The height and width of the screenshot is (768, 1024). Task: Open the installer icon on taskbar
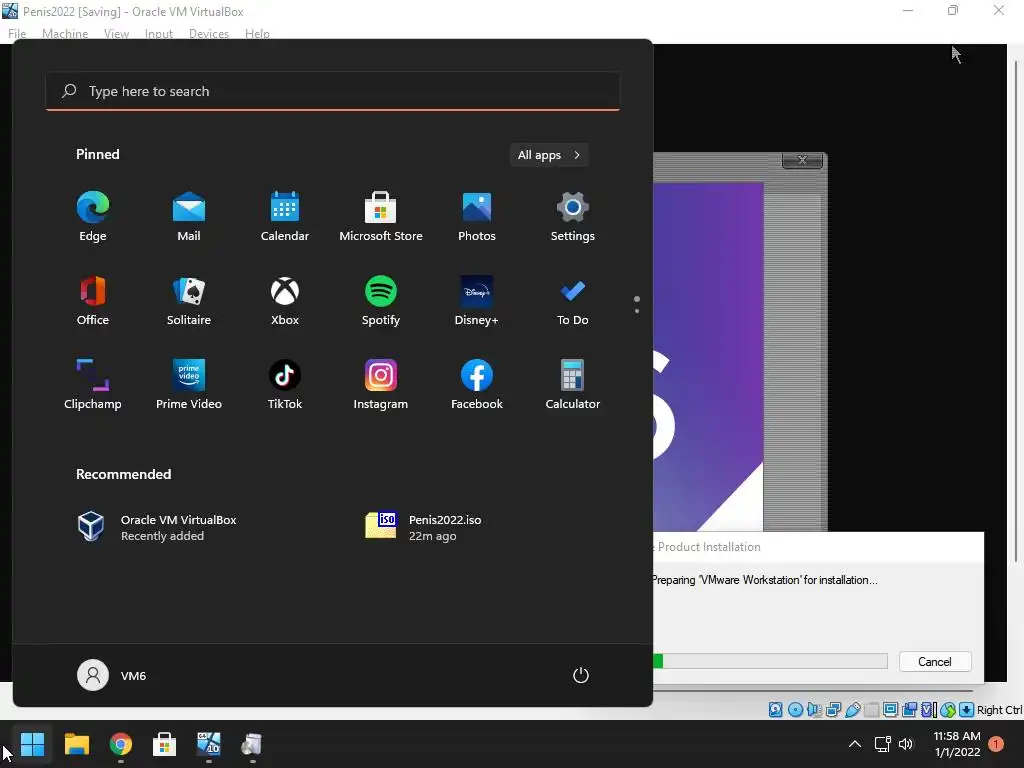pos(252,744)
